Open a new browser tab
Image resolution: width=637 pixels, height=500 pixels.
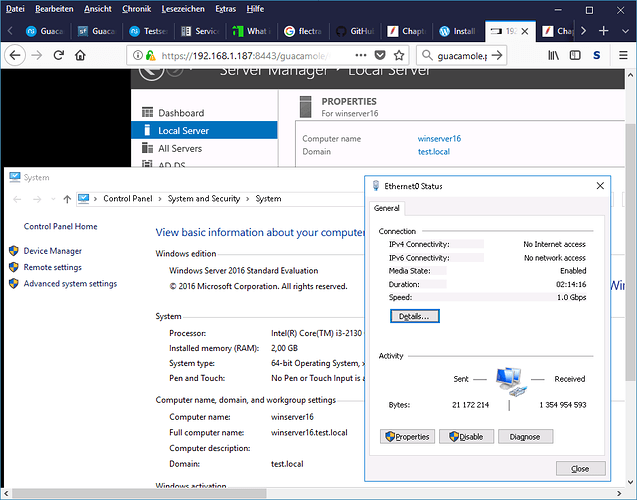(x=604, y=31)
